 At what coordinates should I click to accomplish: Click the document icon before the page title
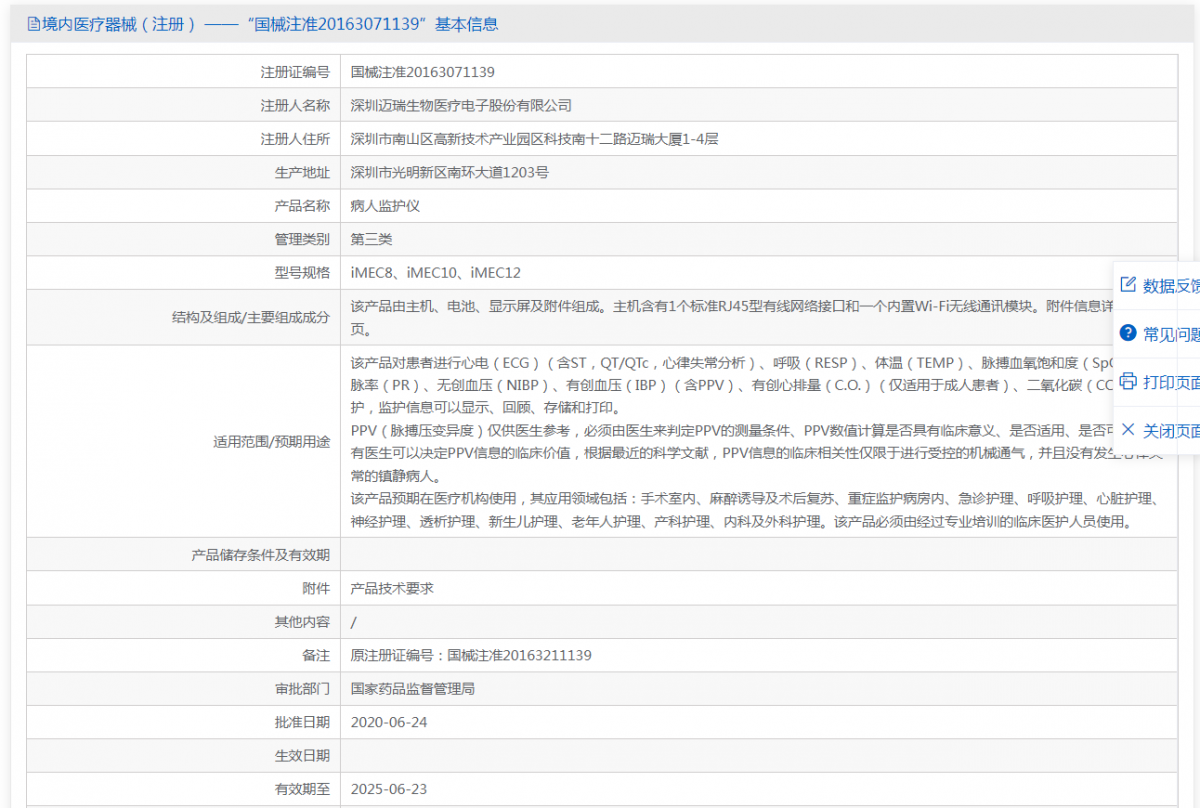point(33,25)
